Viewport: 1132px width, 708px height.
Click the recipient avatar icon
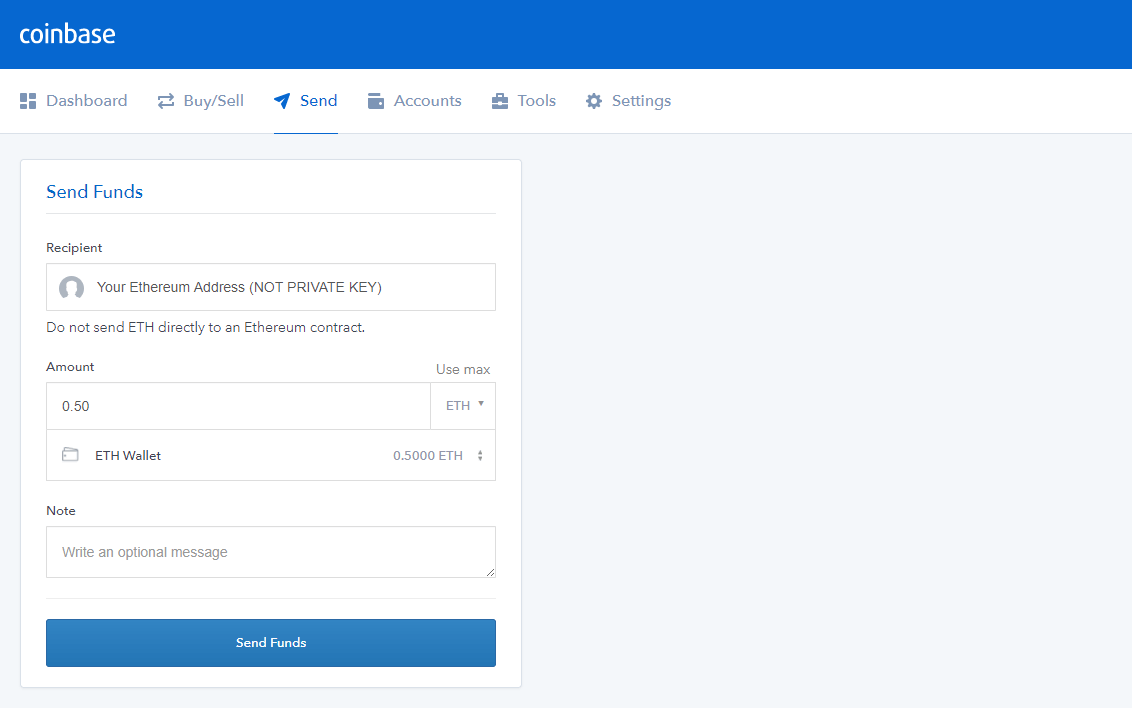pyautogui.click(x=71, y=287)
